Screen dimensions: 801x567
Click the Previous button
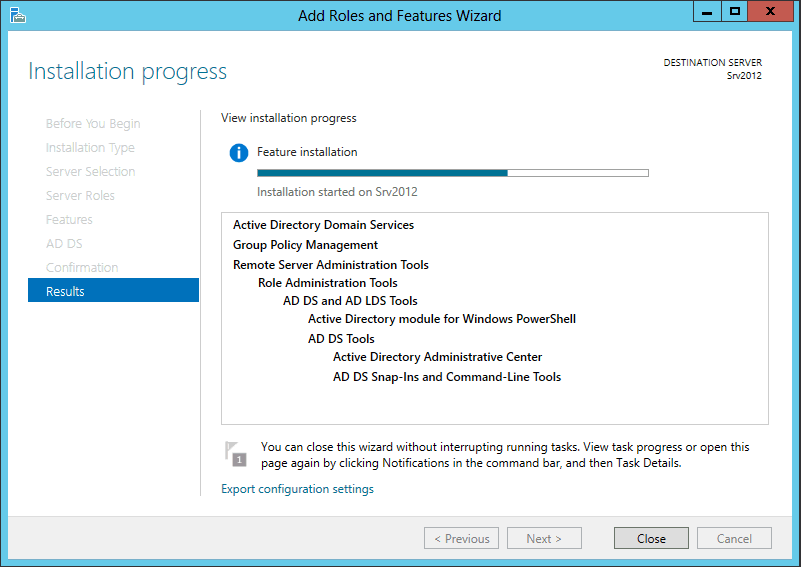461,538
